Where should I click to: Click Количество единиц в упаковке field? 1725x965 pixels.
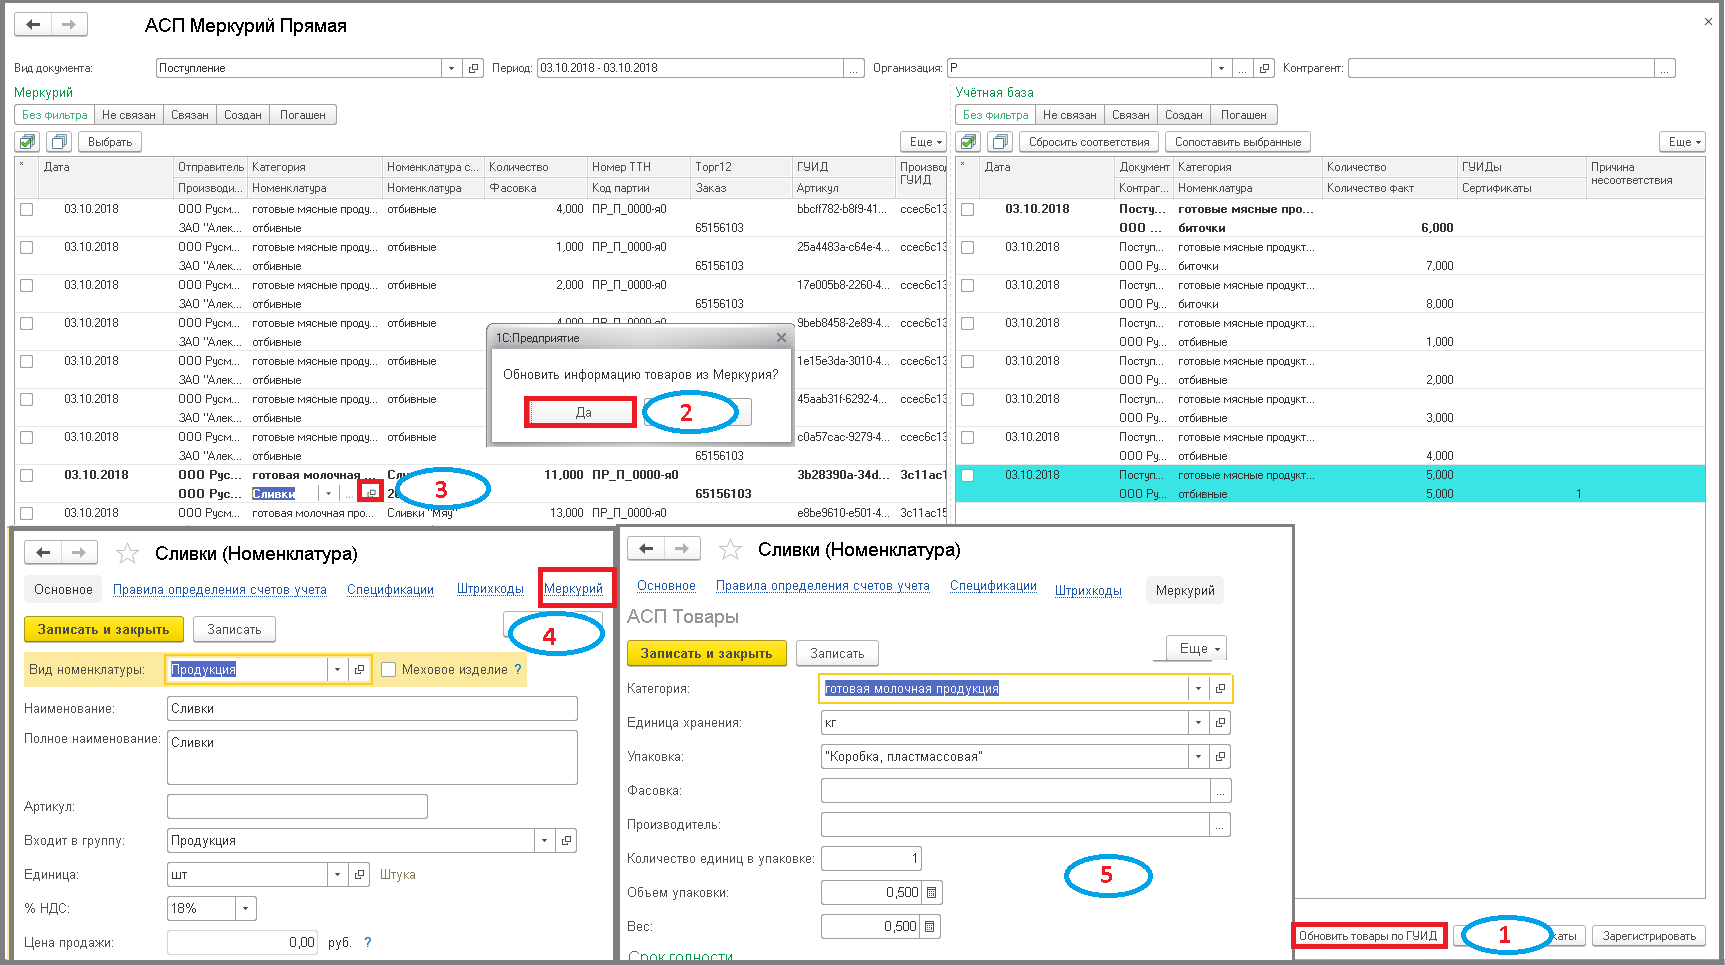coord(871,858)
